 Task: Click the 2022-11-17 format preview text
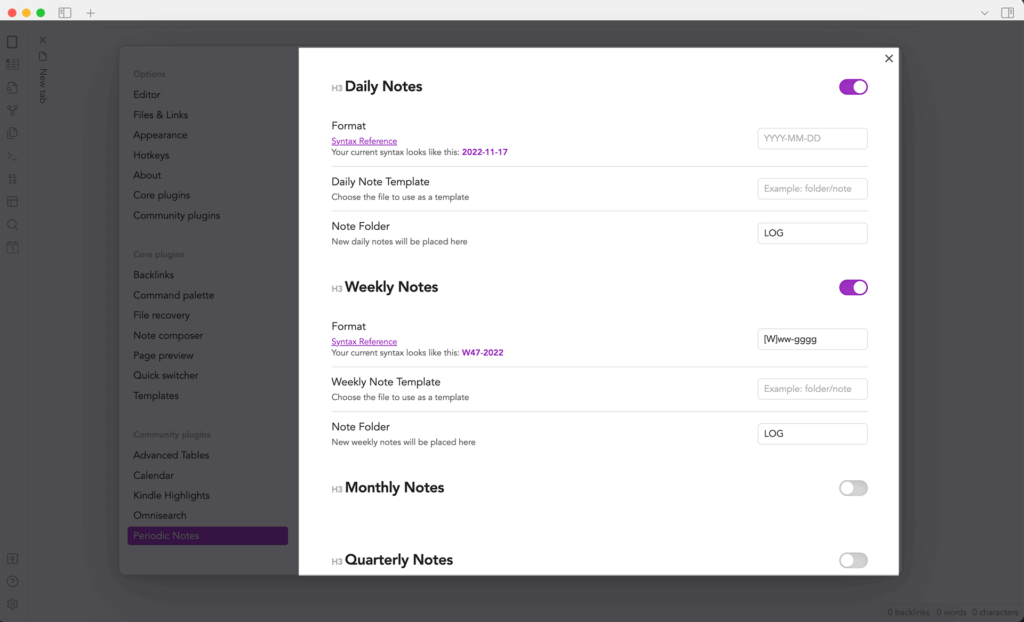click(485, 152)
